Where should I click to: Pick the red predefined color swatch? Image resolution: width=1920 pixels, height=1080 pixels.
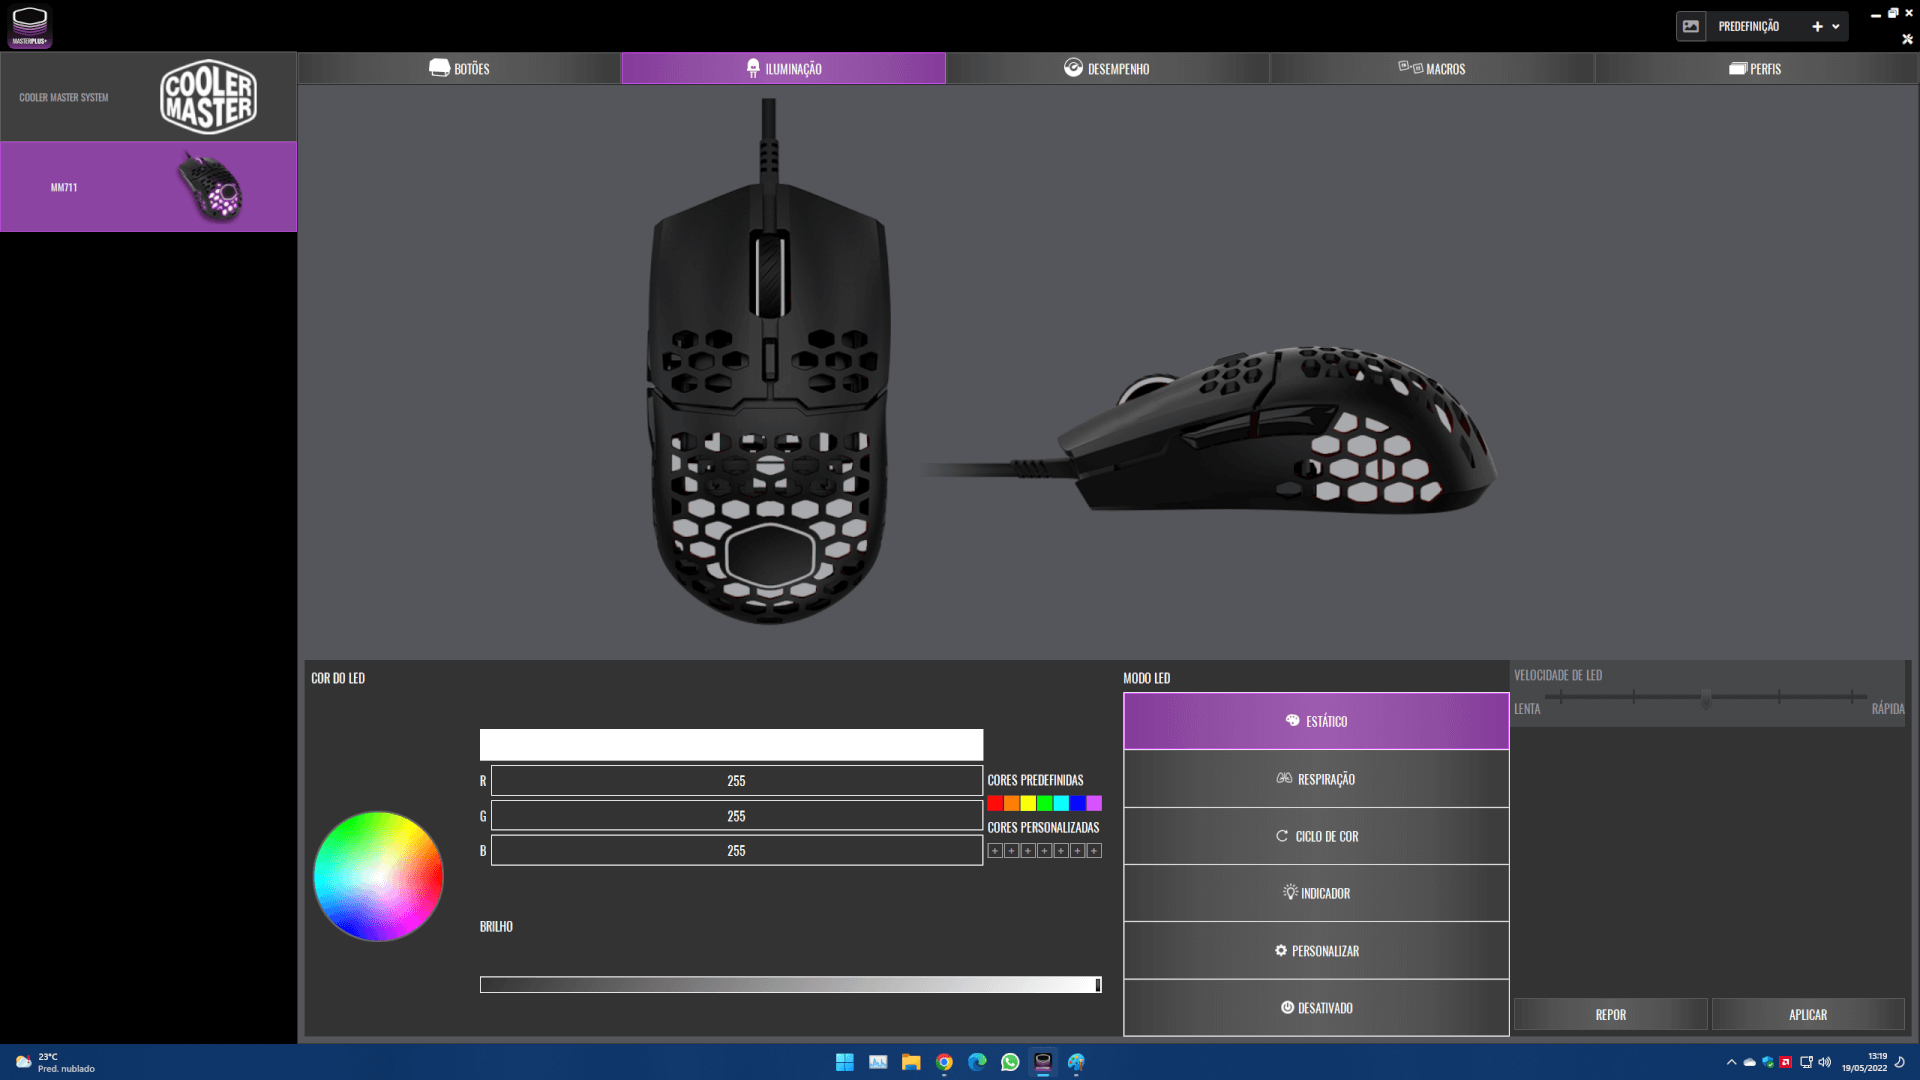click(995, 803)
